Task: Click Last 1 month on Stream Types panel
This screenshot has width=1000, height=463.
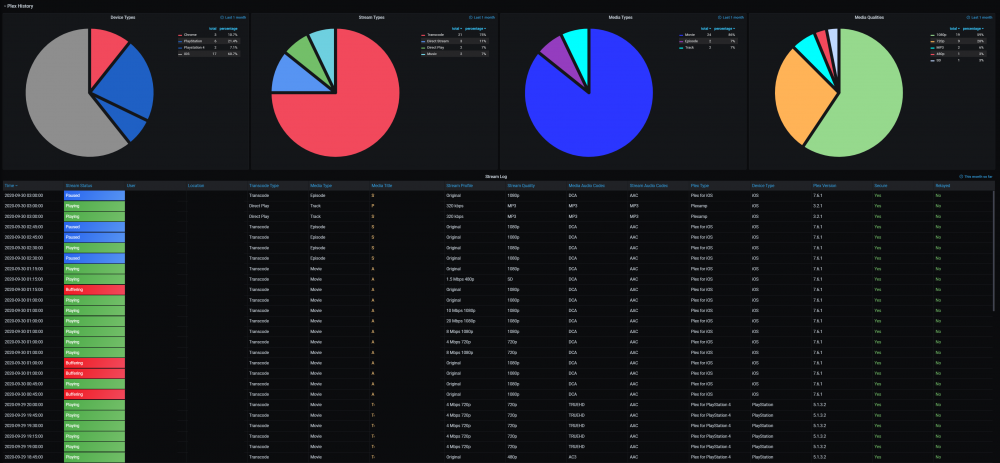Action: click(482, 18)
